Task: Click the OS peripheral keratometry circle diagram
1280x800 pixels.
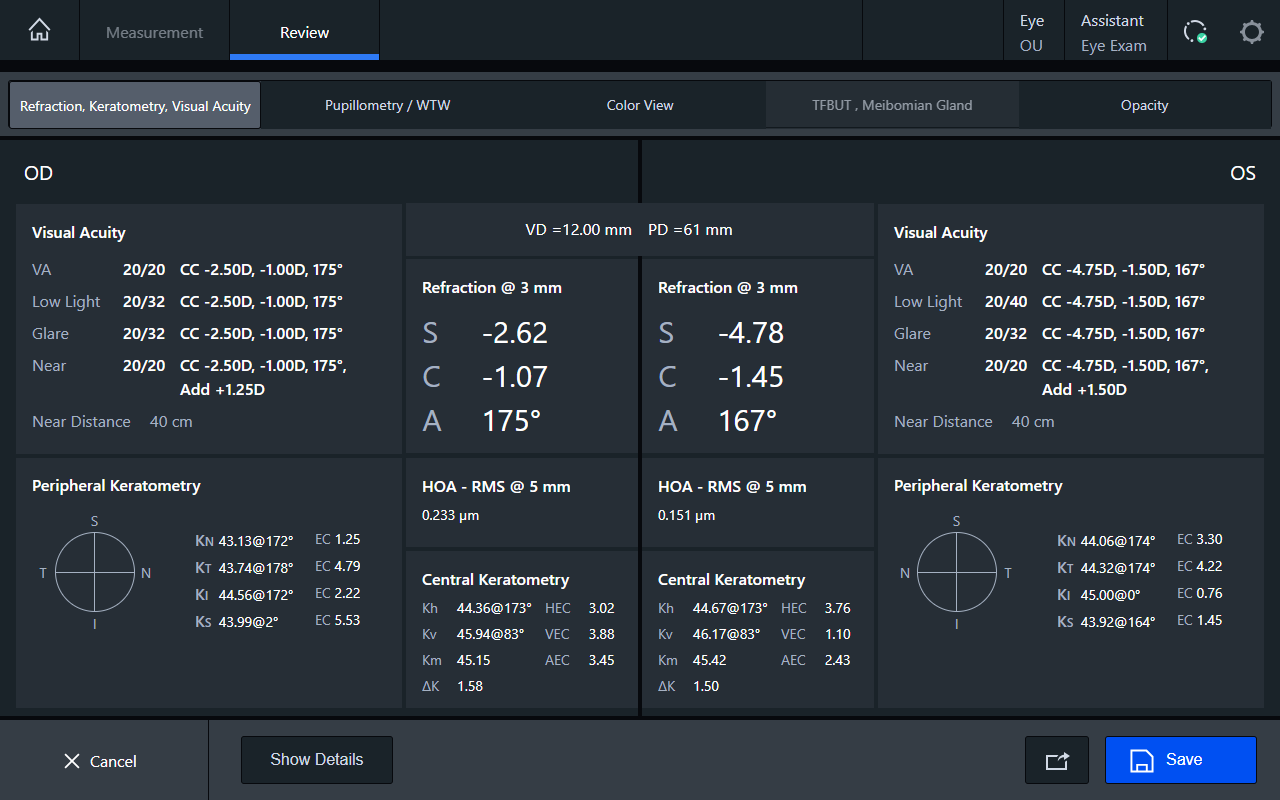Action: pos(956,572)
